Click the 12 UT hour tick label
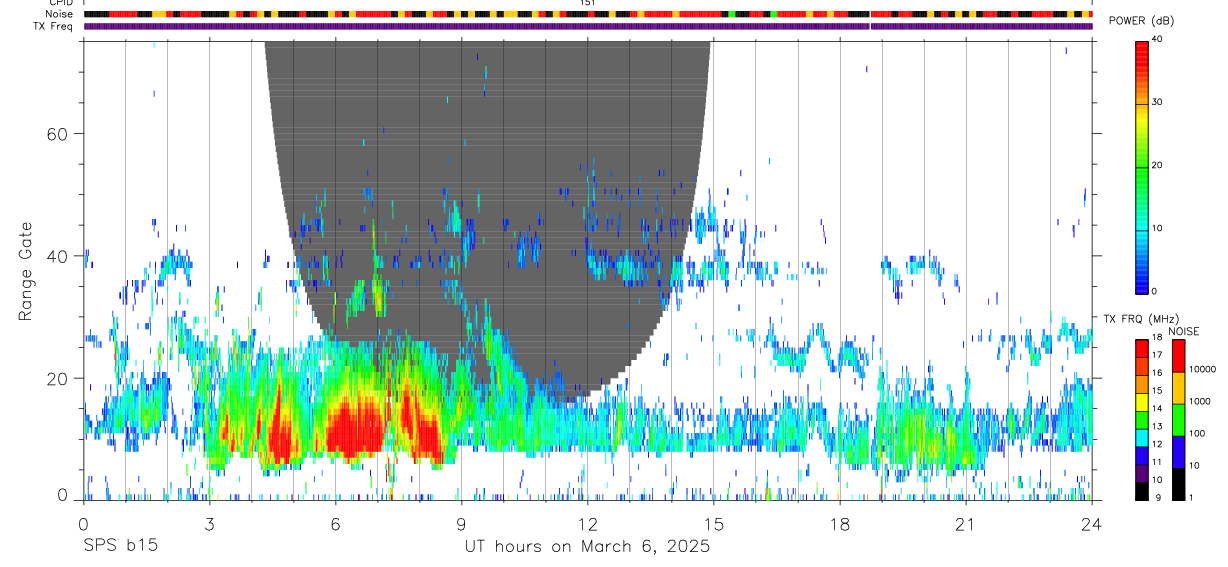This screenshot has width=1228, height=567. pyautogui.click(x=587, y=525)
